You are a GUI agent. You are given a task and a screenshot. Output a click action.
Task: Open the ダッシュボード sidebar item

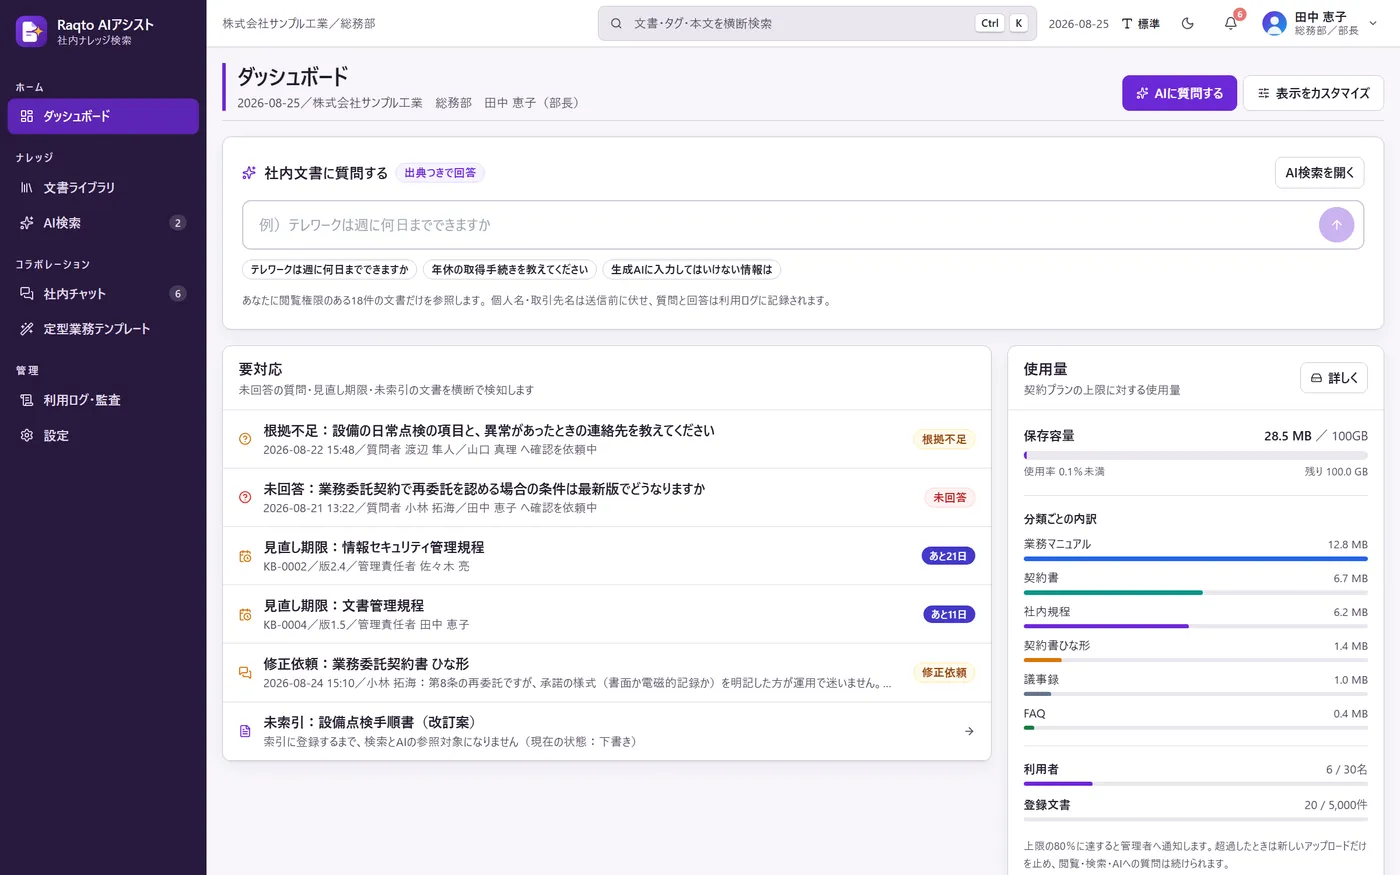click(103, 116)
